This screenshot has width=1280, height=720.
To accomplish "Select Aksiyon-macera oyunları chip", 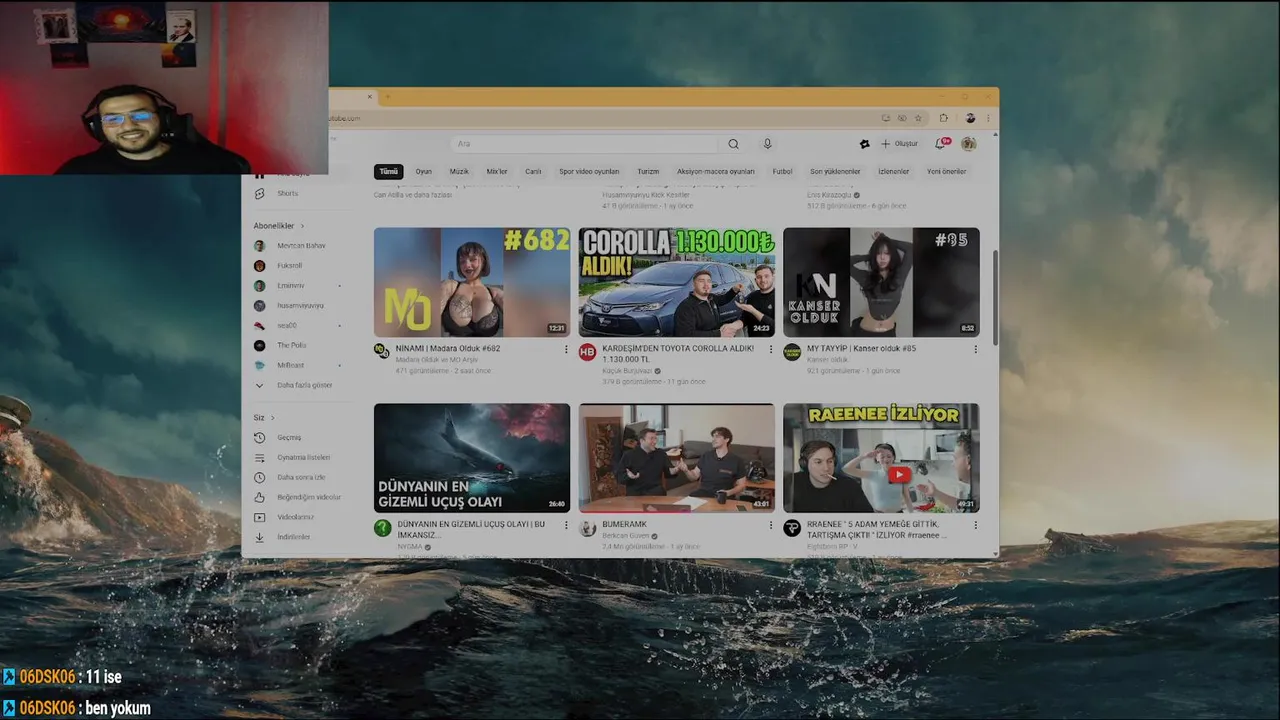I will point(716,171).
